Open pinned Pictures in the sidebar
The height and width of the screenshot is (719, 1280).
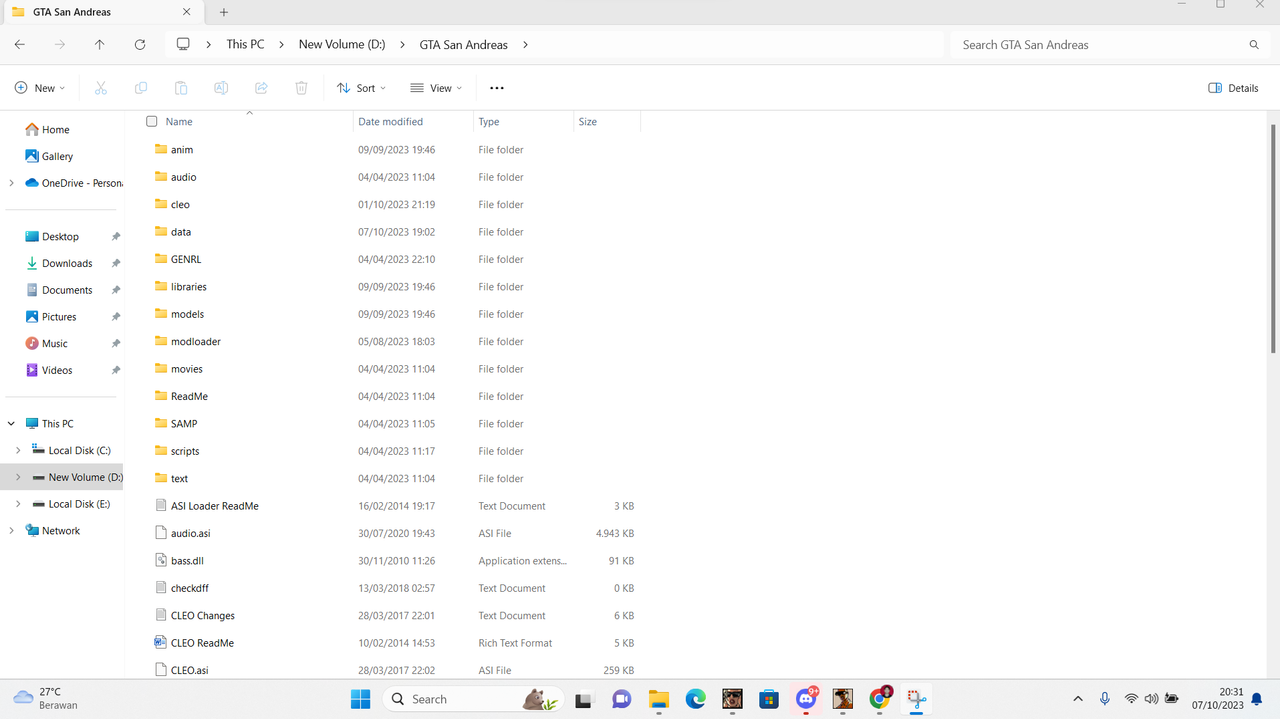click(51, 317)
